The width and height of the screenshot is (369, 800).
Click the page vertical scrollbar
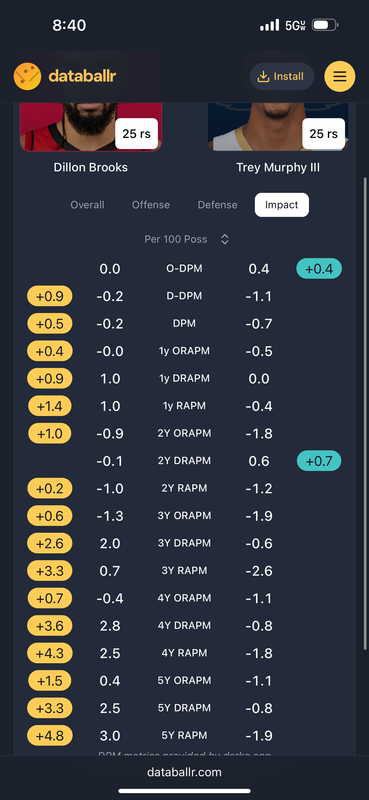pos(364,413)
